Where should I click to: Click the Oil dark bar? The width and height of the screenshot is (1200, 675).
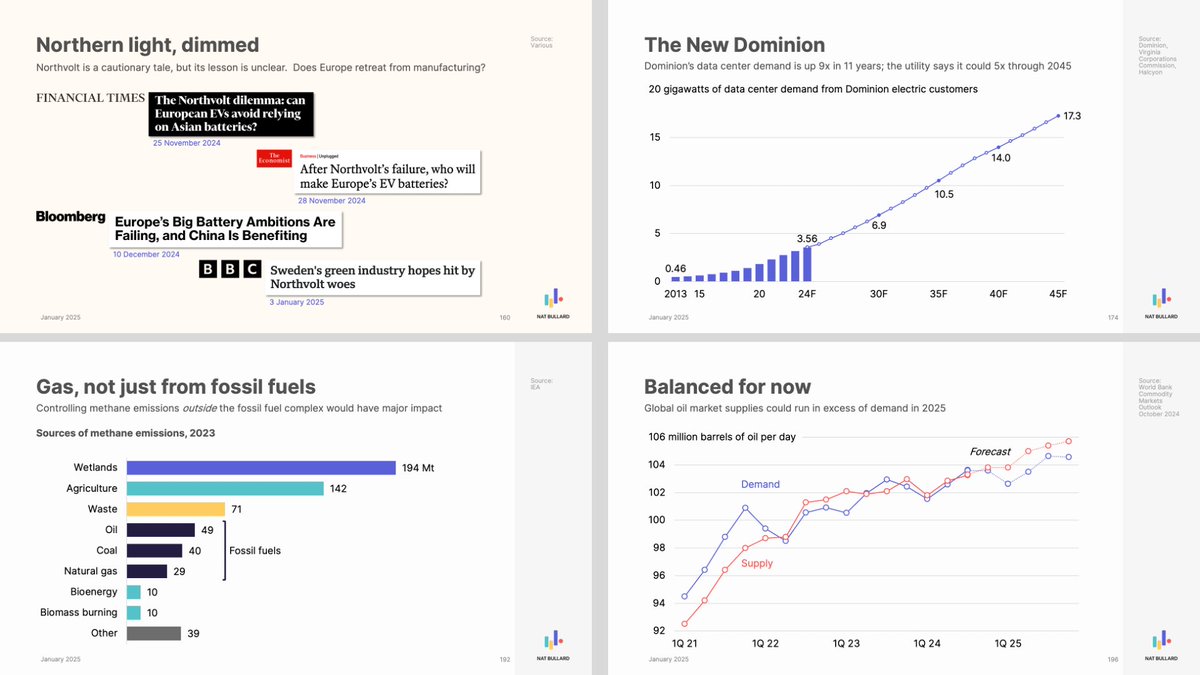pos(161,530)
